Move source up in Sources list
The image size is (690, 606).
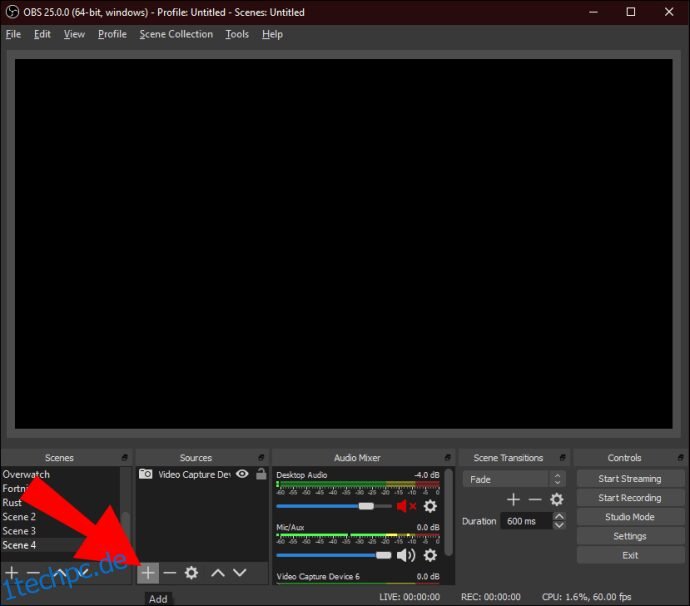click(218, 573)
